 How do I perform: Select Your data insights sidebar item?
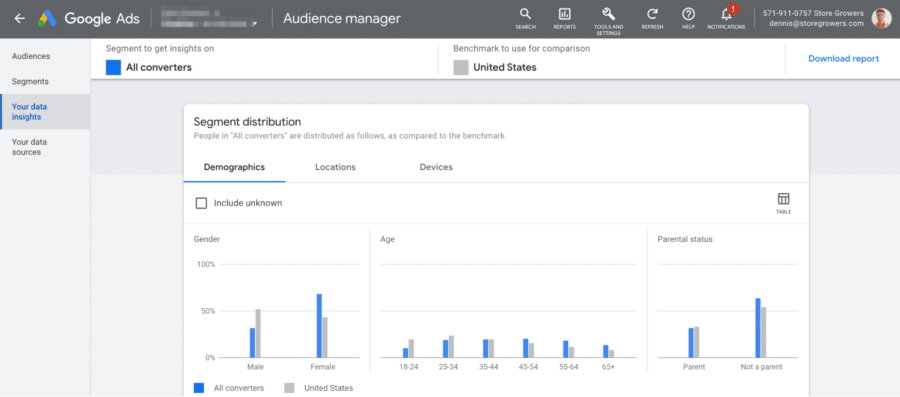coord(45,112)
